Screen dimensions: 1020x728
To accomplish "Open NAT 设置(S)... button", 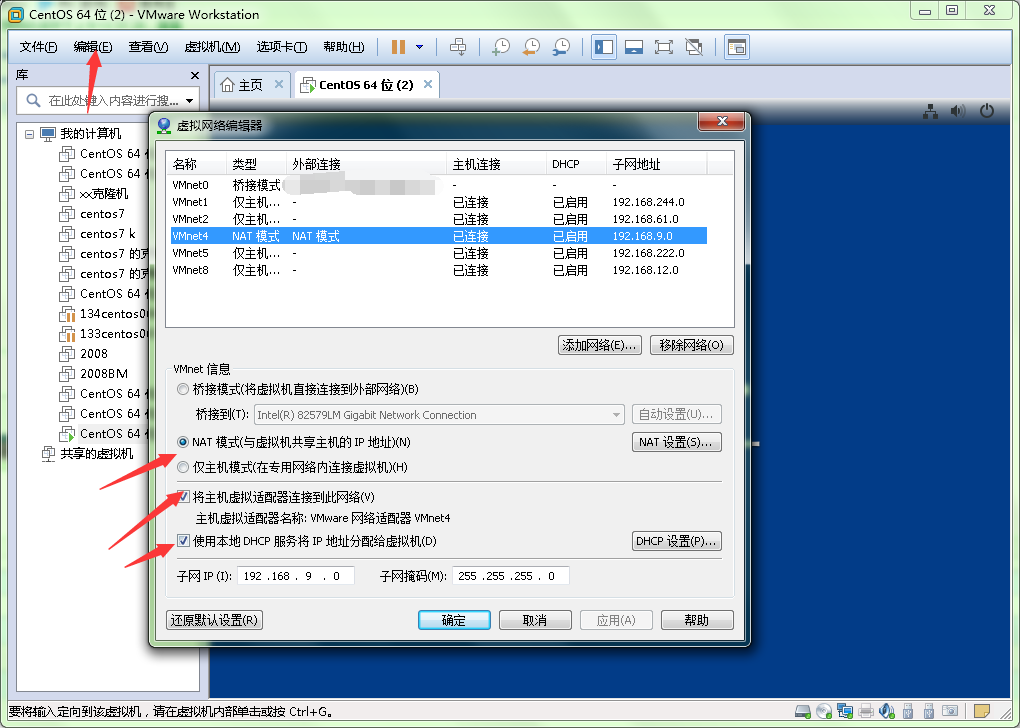I will [677, 442].
